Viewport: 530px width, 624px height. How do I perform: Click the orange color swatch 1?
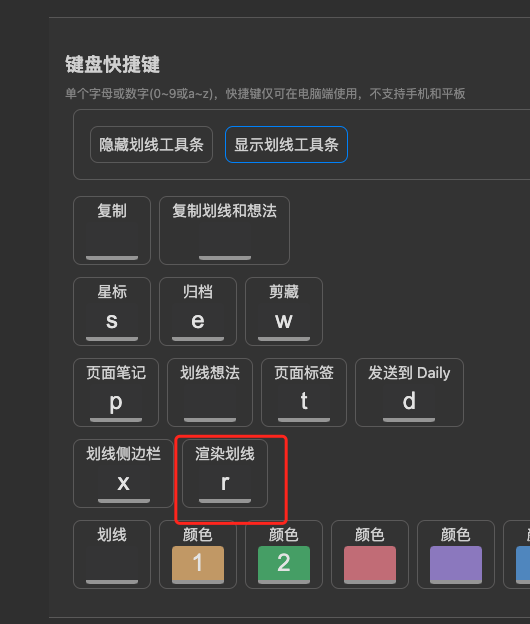198,566
